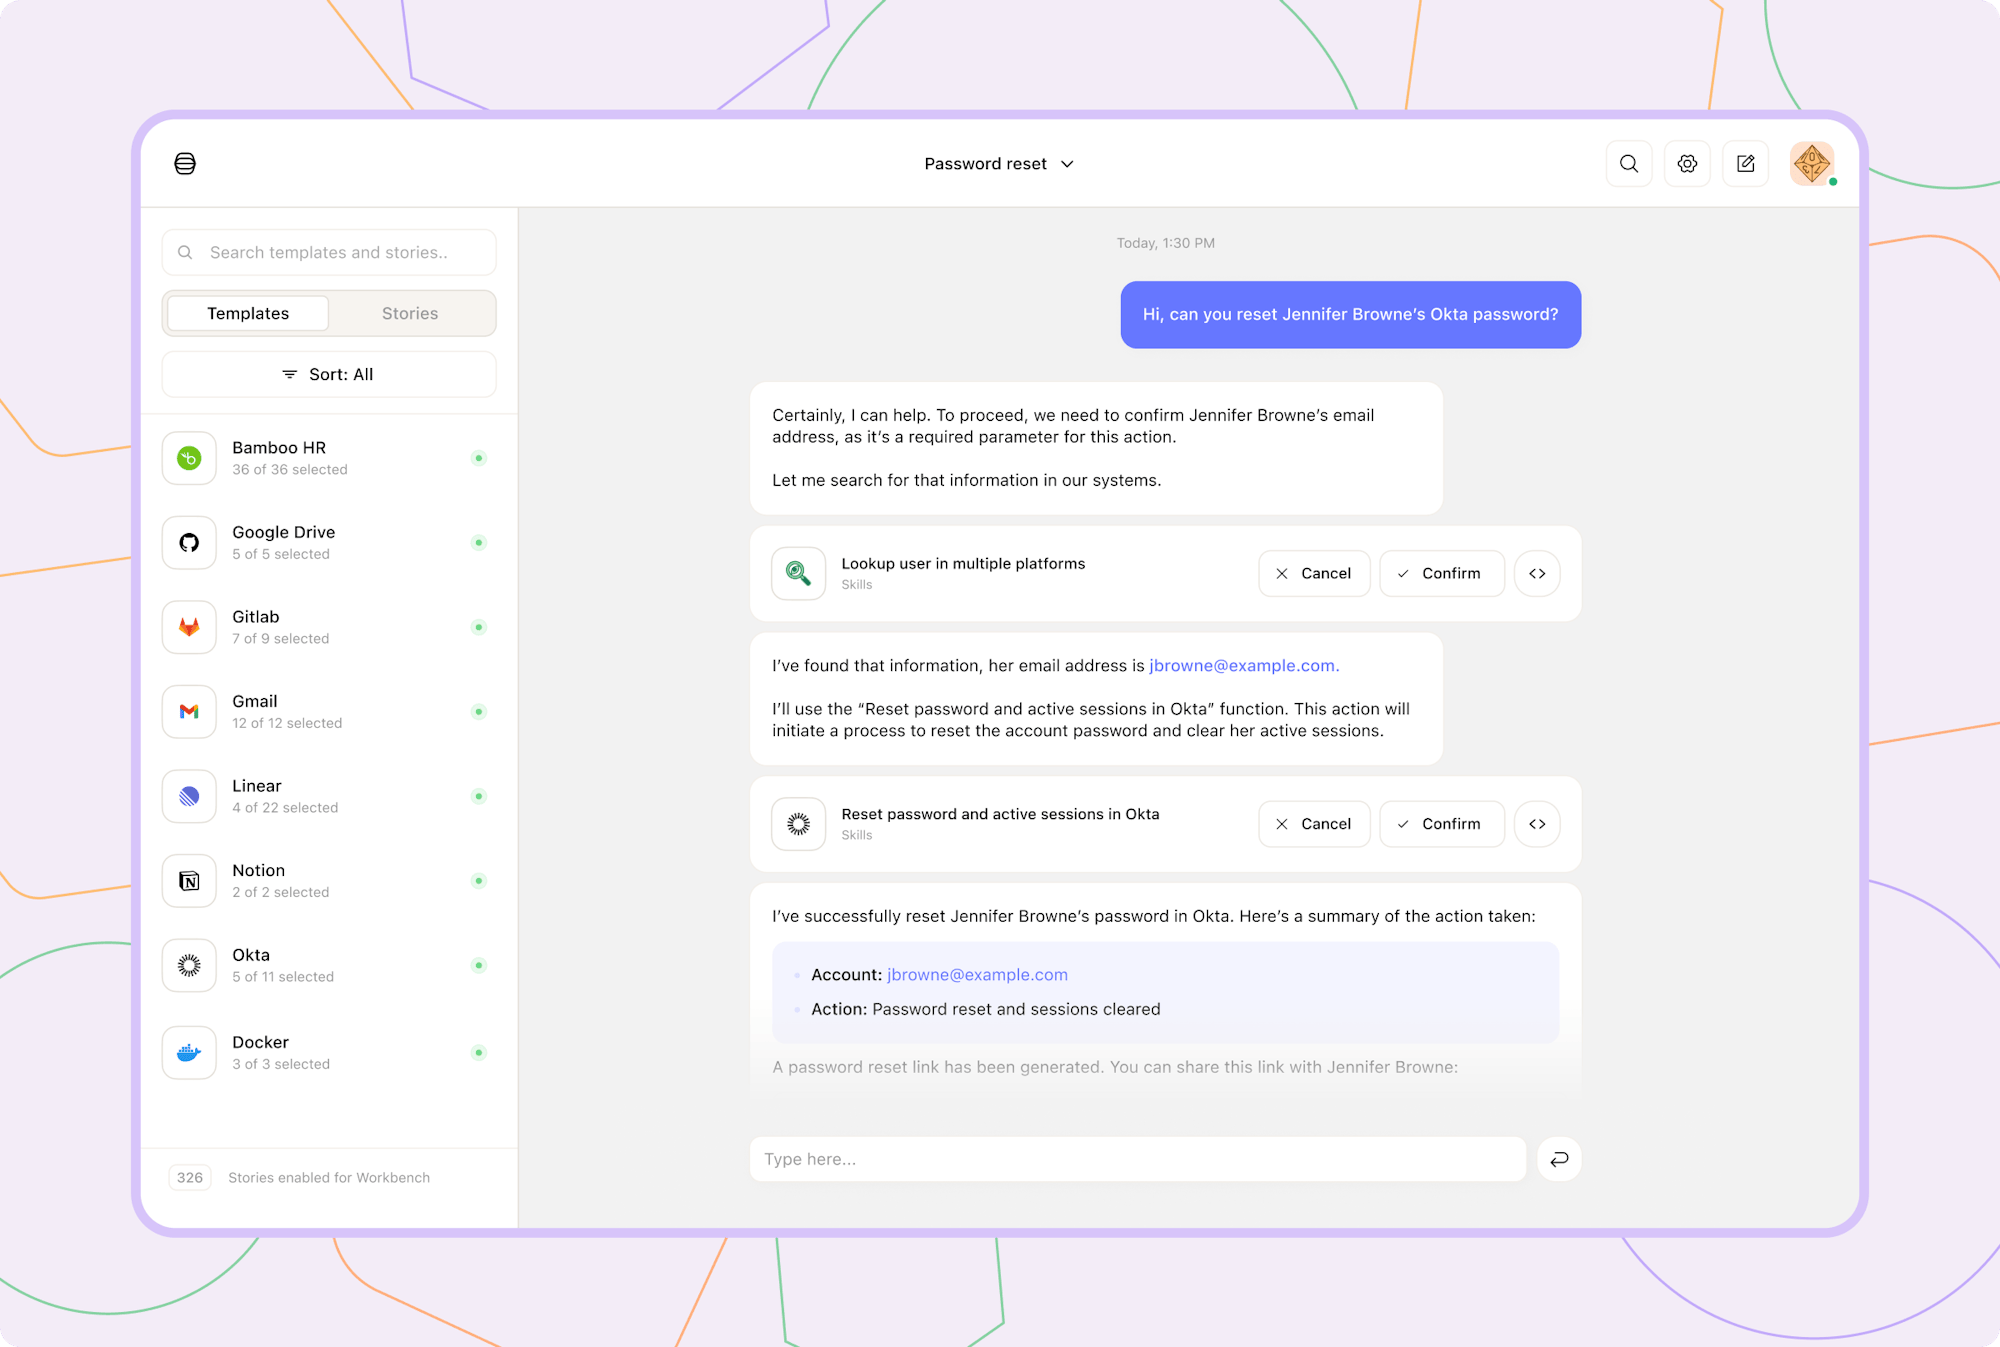This screenshot has width=2000, height=1347.
Task: View code for Lookup user skill
Action: click(x=1537, y=574)
